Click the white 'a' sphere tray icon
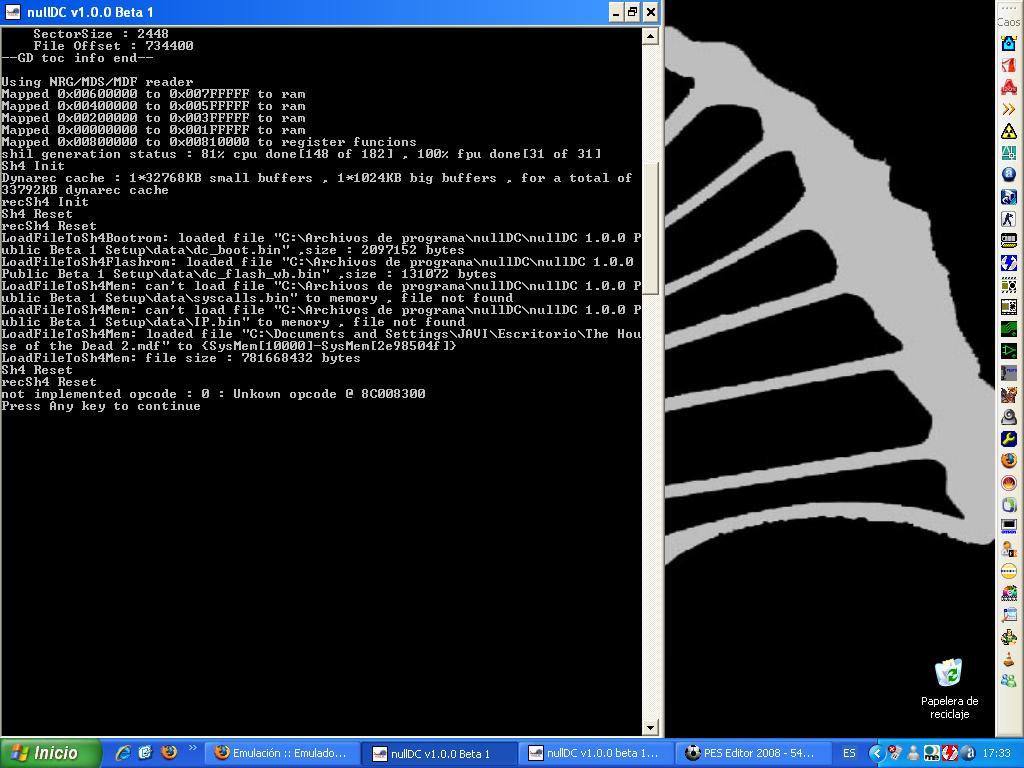The height and width of the screenshot is (768, 1024). coord(969,754)
